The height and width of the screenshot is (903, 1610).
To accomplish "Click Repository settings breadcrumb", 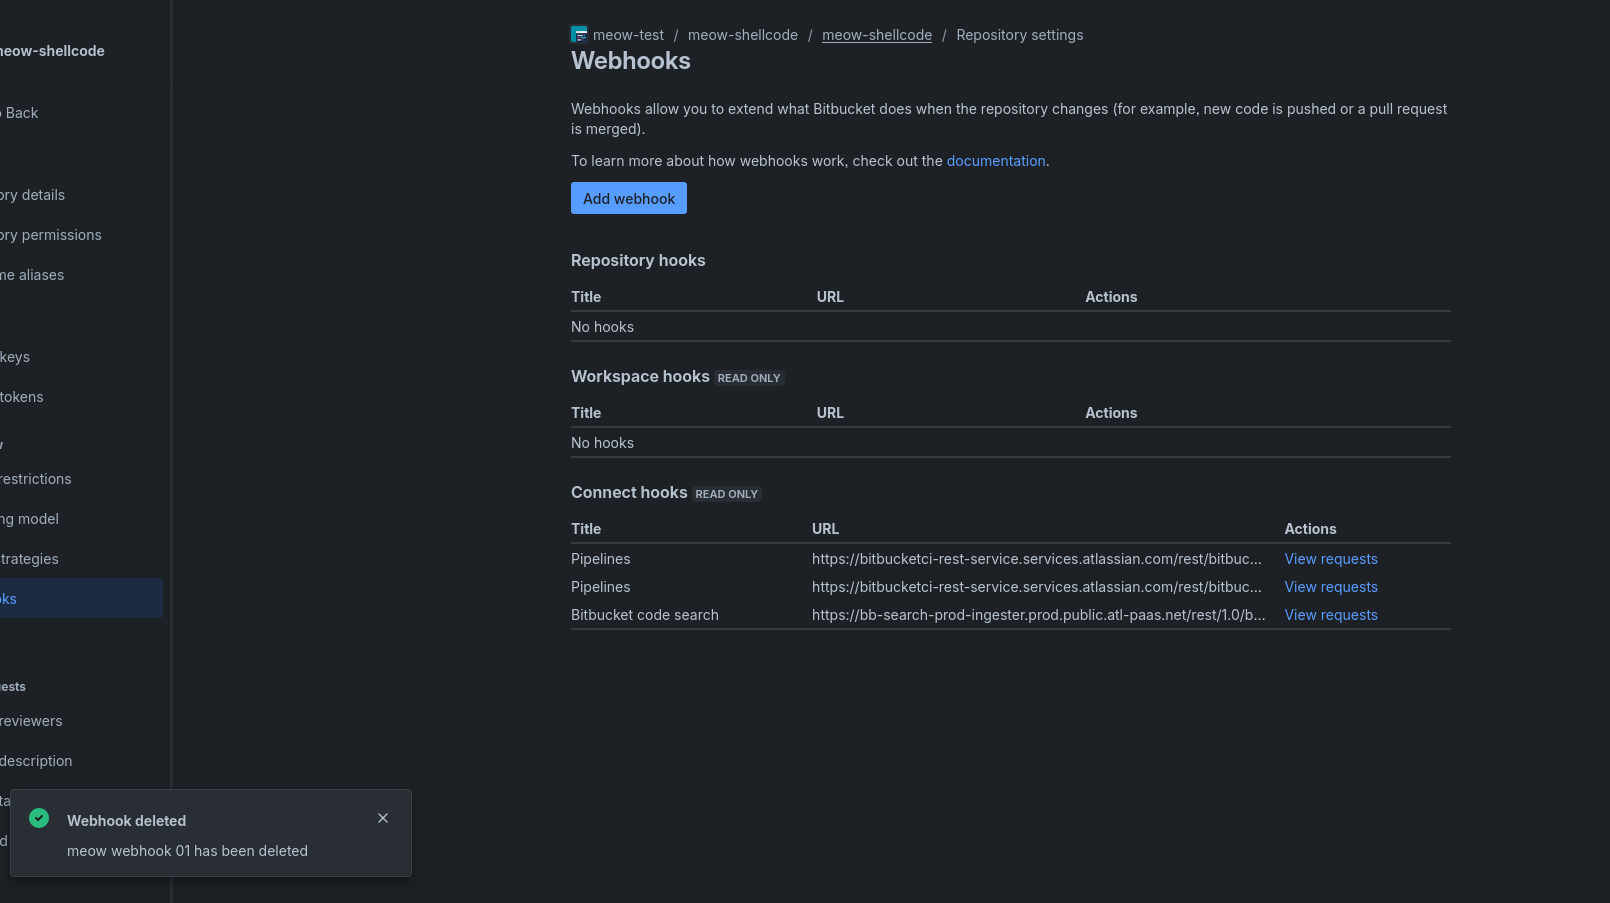I will coord(1019,35).
